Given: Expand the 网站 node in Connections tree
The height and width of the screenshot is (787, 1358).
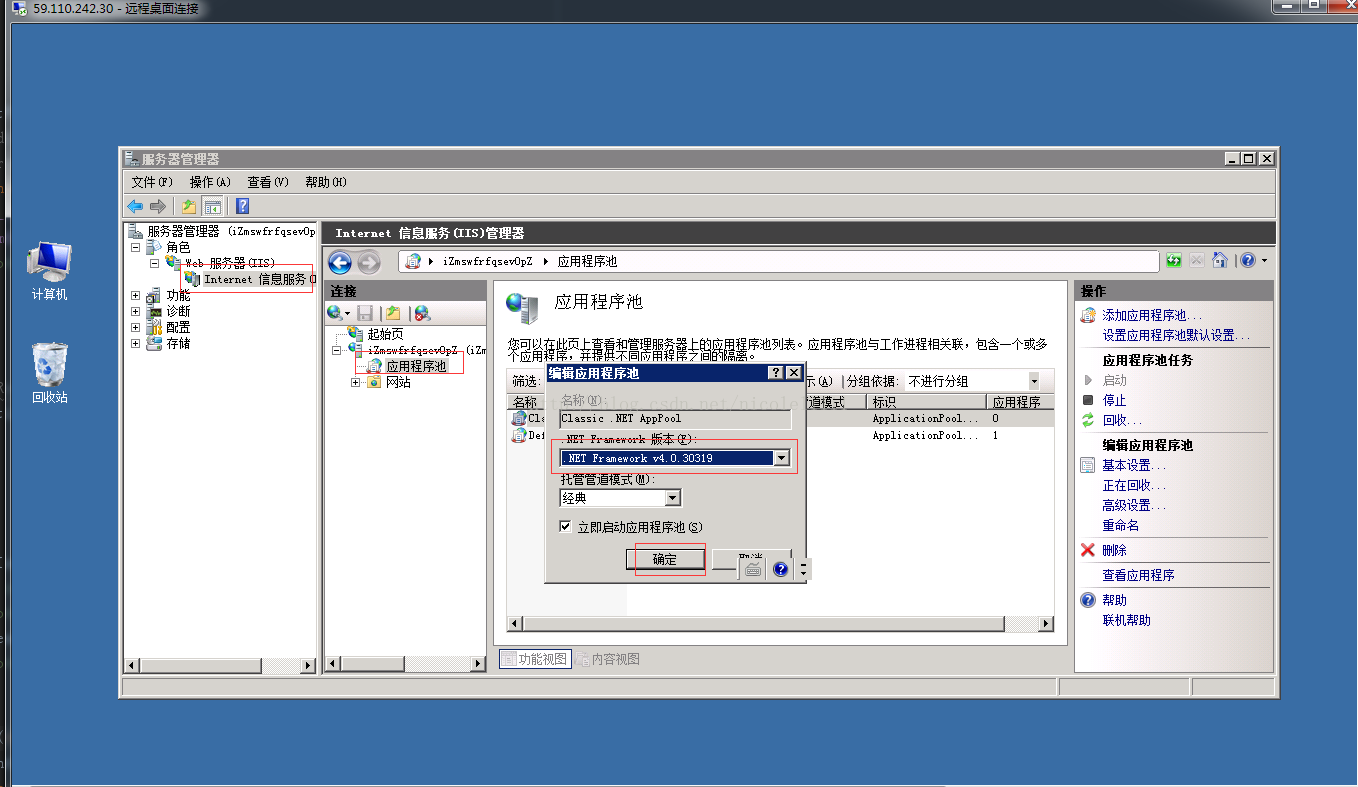Looking at the screenshot, I should coord(356,382).
